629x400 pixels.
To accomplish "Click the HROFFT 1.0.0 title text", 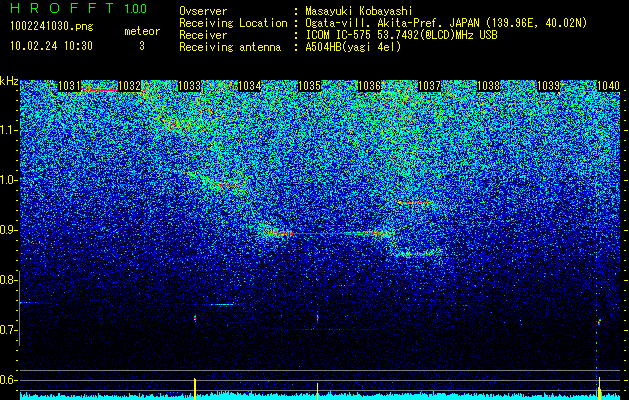I will [x=79, y=8].
